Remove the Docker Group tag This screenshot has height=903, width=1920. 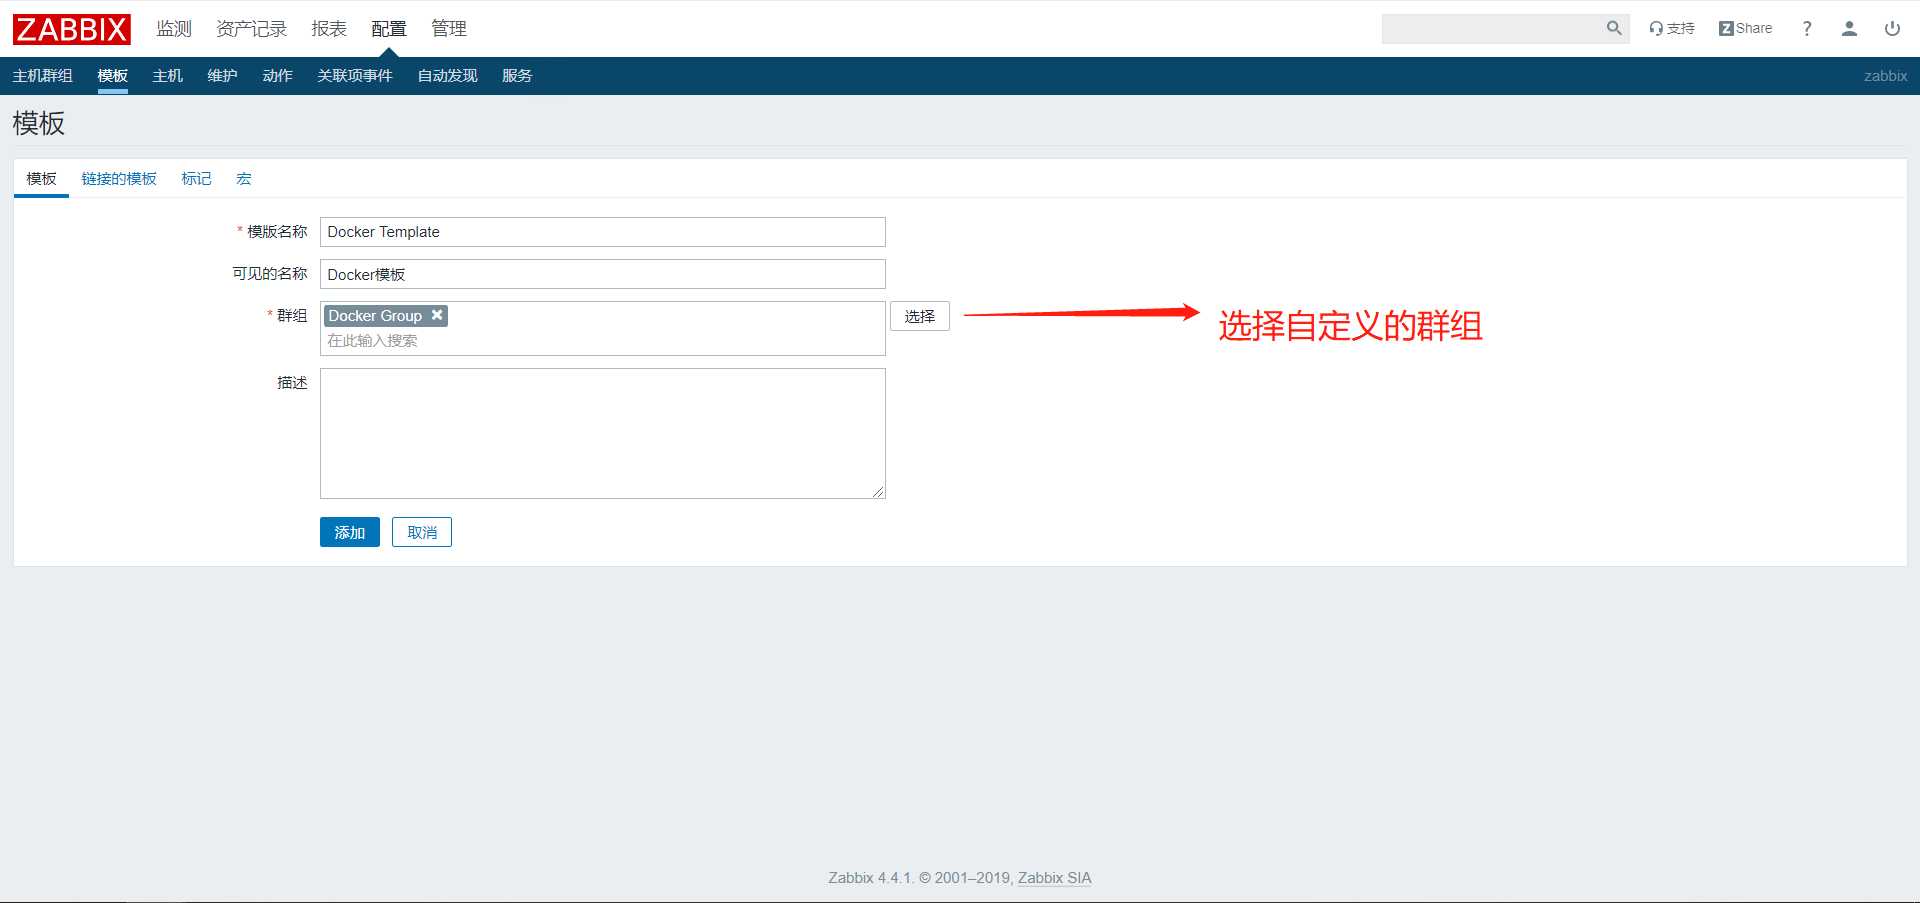pyautogui.click(x=437, y=315)
